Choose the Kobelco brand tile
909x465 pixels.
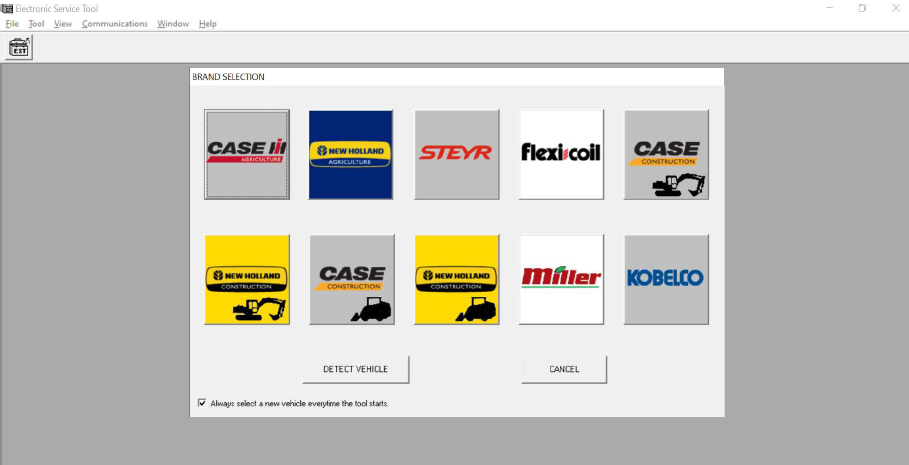click(666, 279)
